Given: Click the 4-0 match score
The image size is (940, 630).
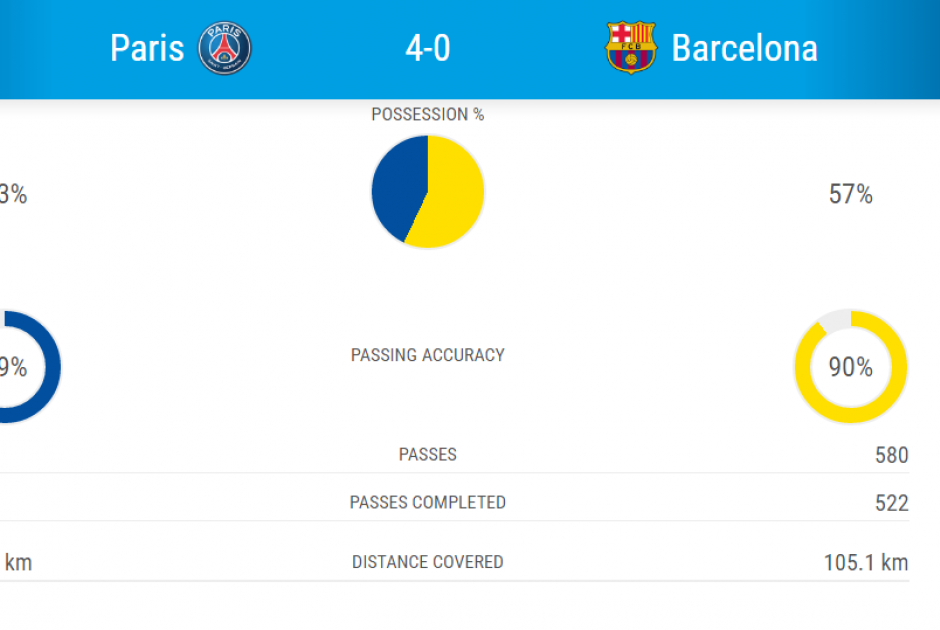Looking at the screenshot, I should tap(427, 48).
